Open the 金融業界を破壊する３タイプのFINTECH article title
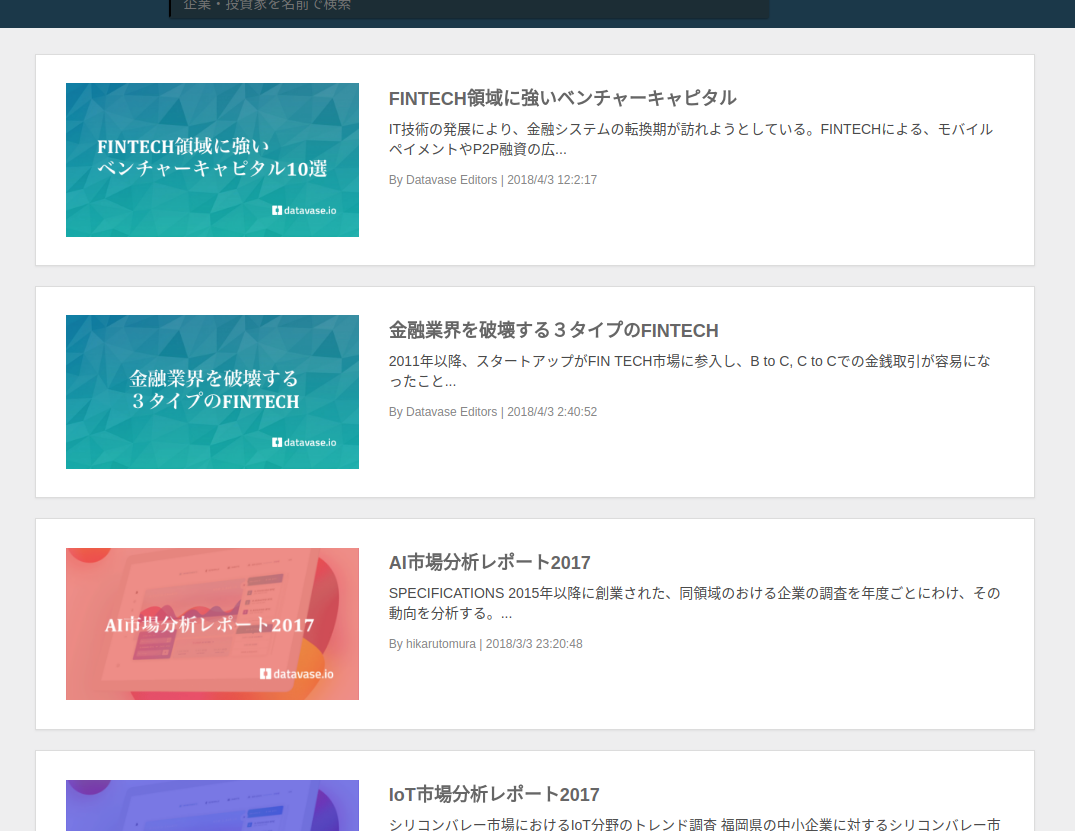The width and height of the screenshot is (1075, 831). [x=553, y=330]
